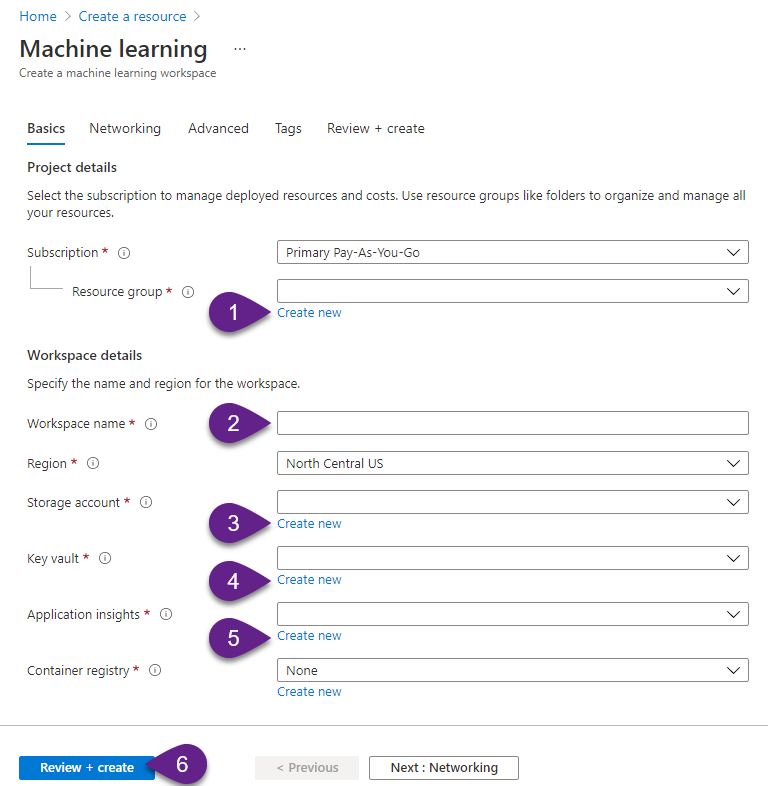Go to Home breadcrumb link

38,17
